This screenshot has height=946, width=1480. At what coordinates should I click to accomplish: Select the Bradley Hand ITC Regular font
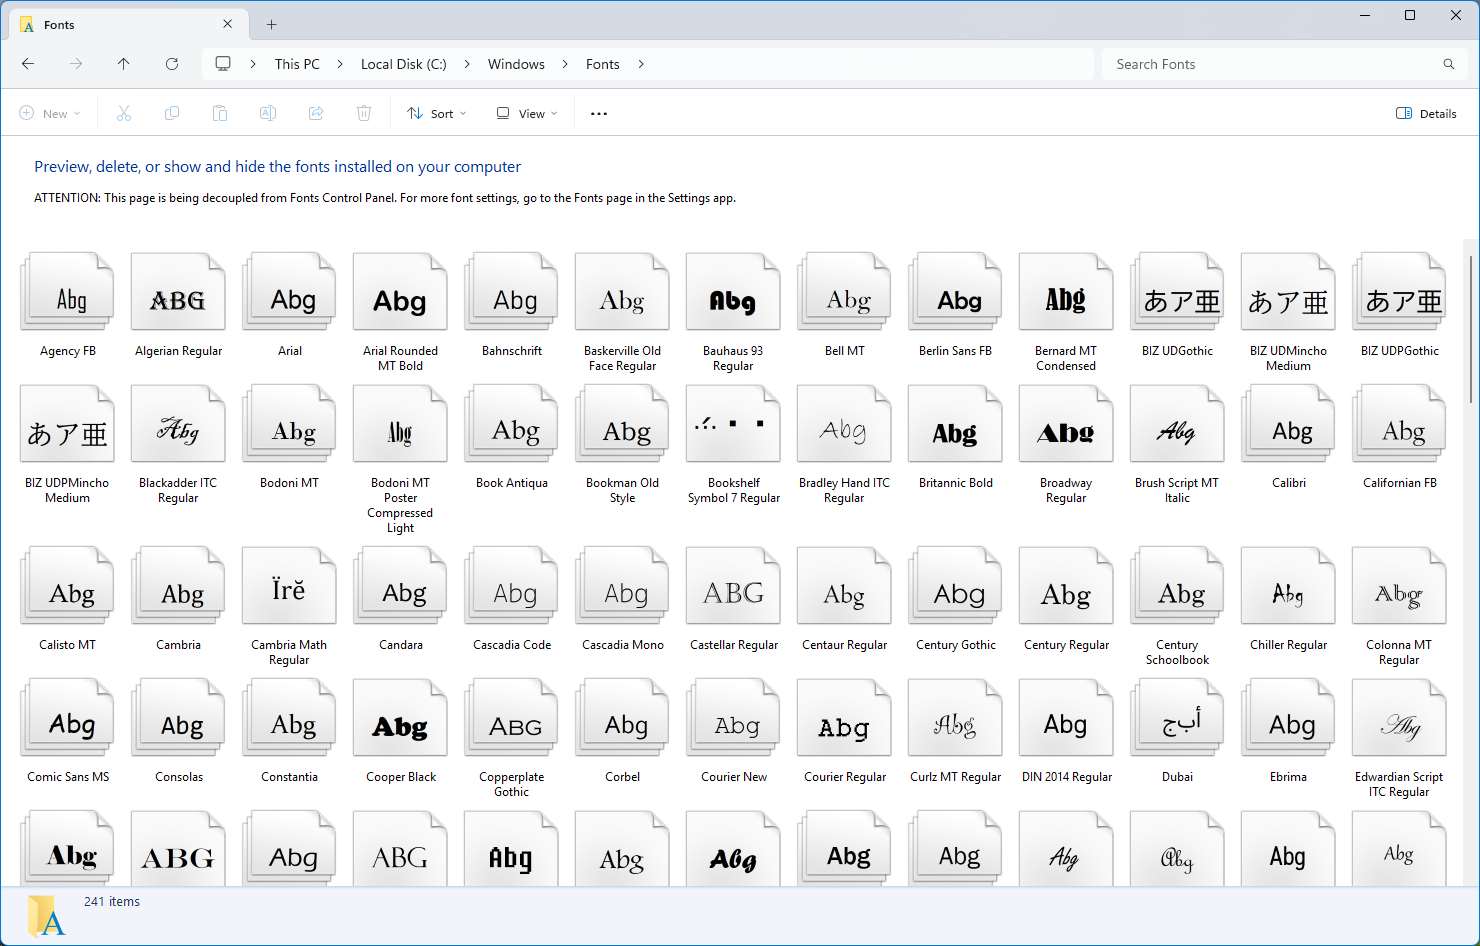844,444
